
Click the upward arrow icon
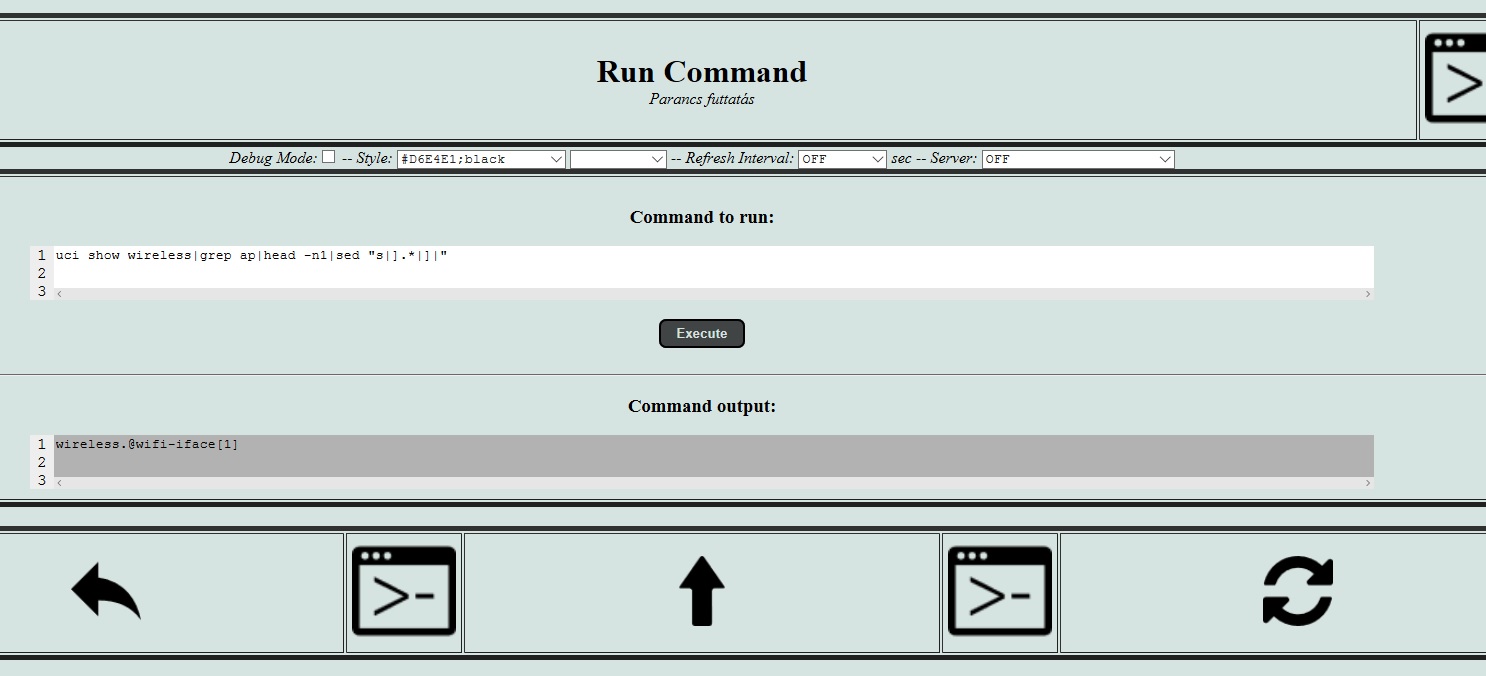(x=702, y=591)
